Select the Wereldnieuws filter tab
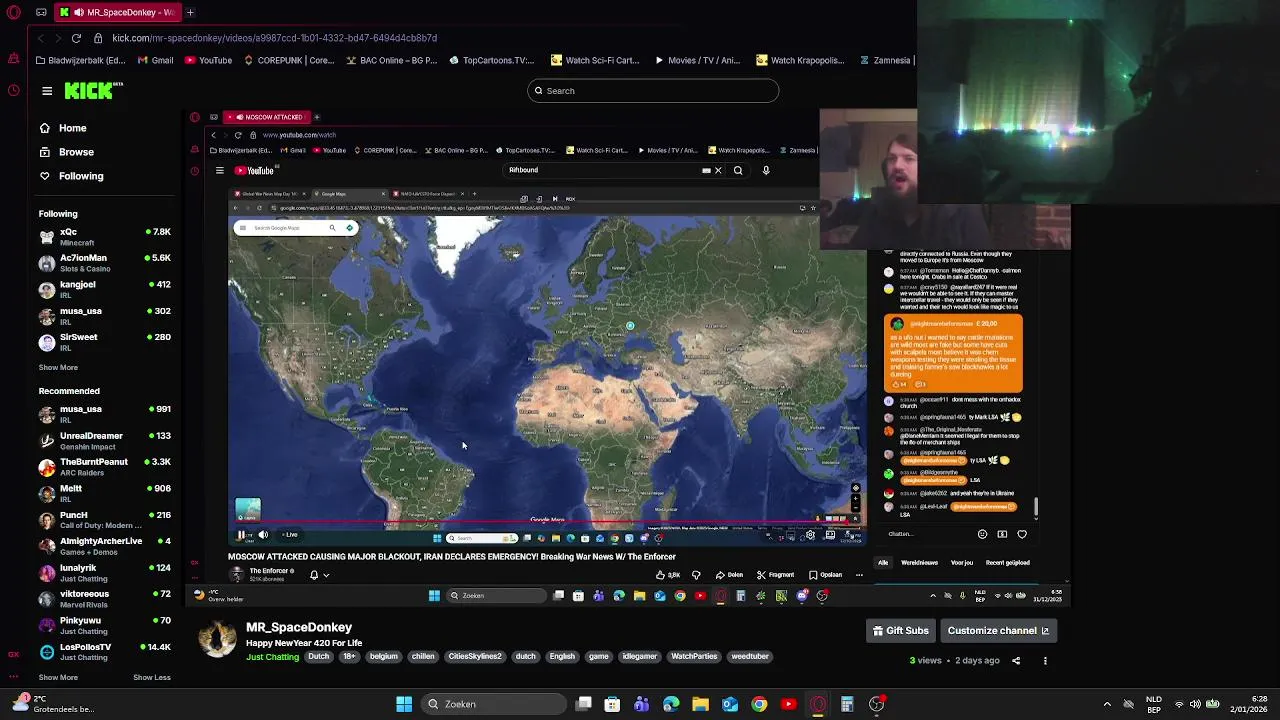The image size is (1280, 720). pos(920,563)
